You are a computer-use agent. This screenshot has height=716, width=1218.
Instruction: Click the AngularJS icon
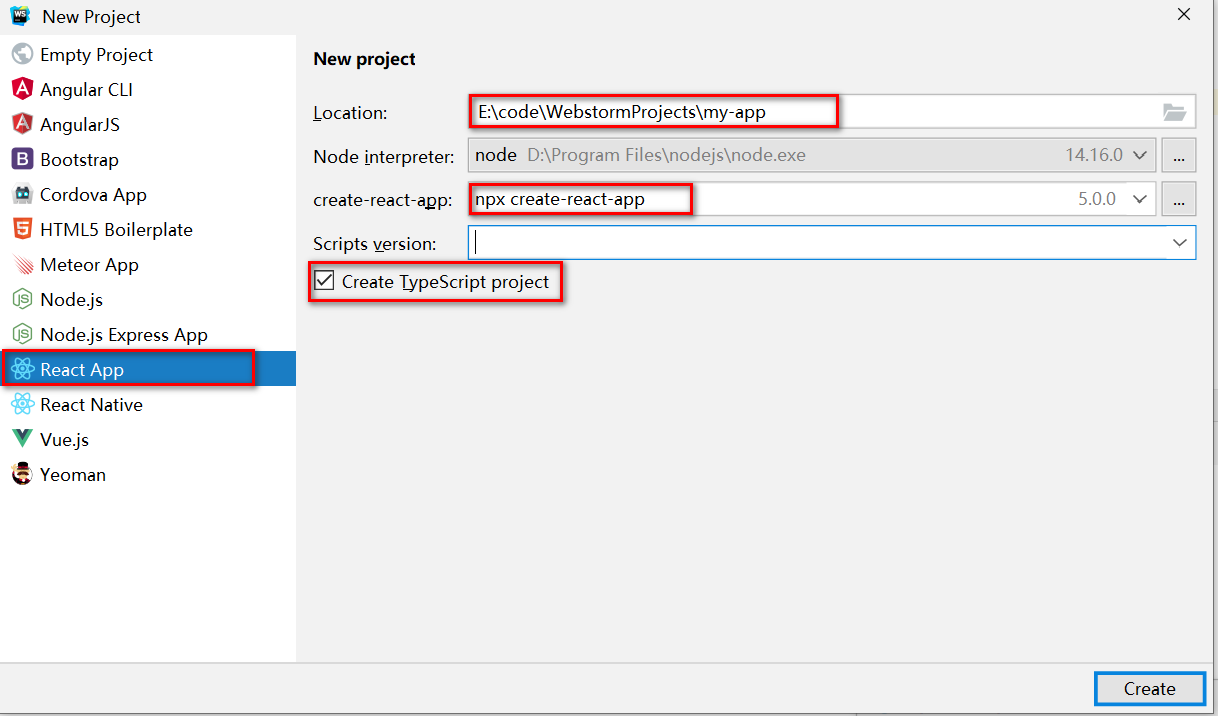click(22, 124)
